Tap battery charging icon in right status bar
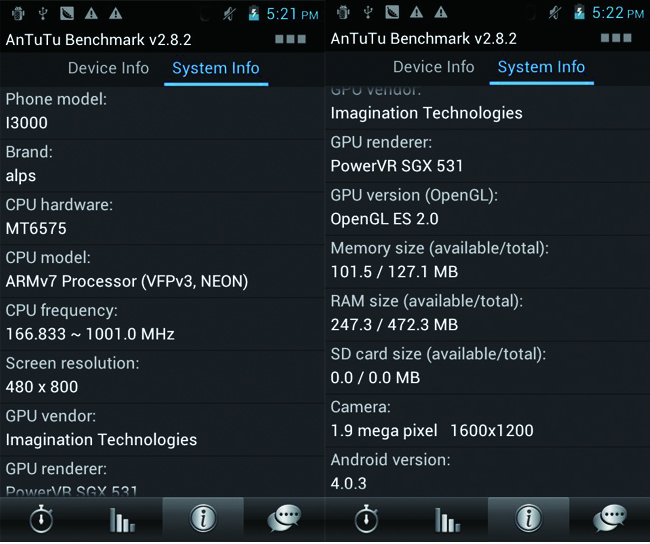 579,12
